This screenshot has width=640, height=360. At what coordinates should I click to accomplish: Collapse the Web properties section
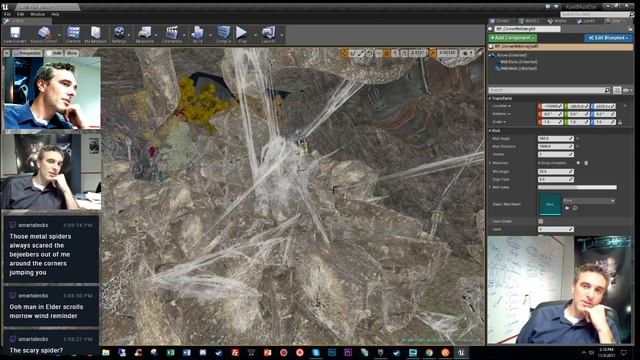(490, 131)
